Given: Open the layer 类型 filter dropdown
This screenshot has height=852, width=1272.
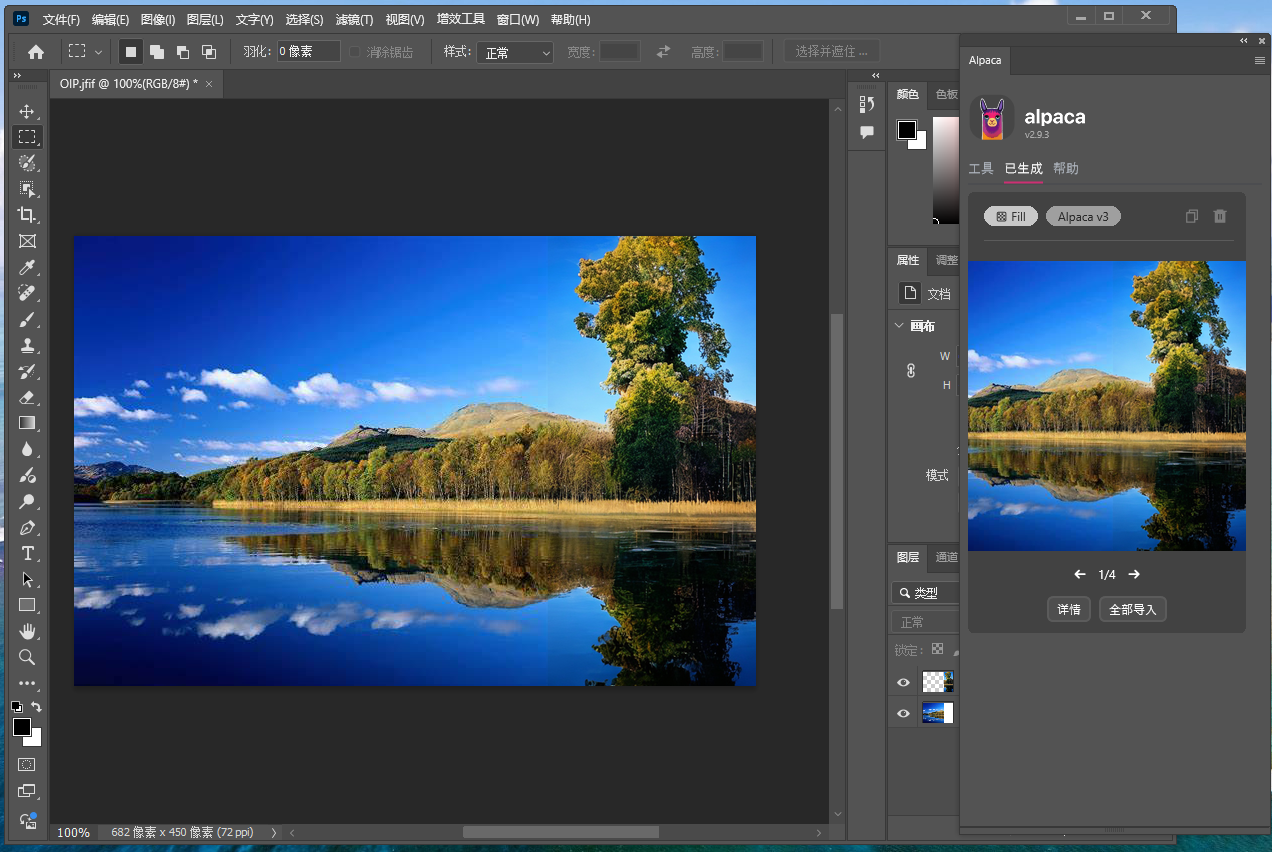Looking at the screenshot, I should click(925, 593).
